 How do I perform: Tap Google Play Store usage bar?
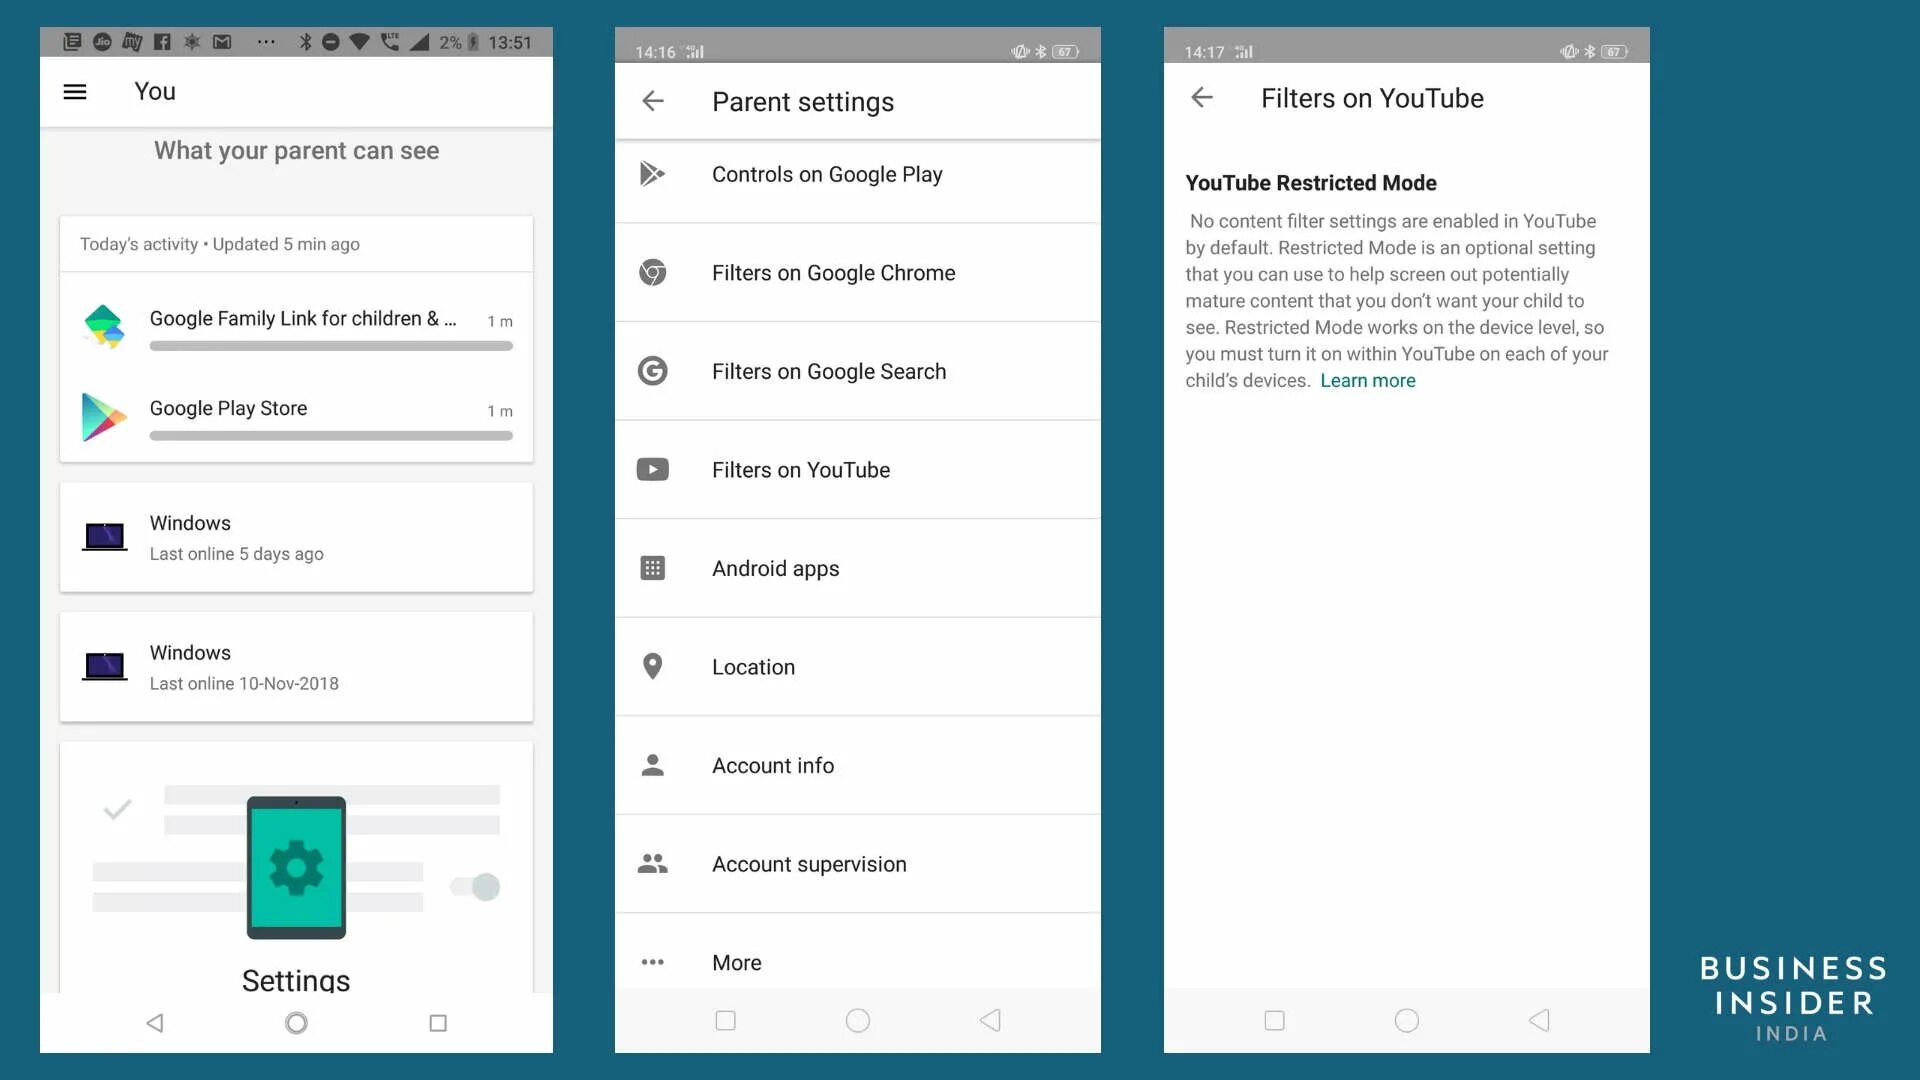click(x=331, y=436)
